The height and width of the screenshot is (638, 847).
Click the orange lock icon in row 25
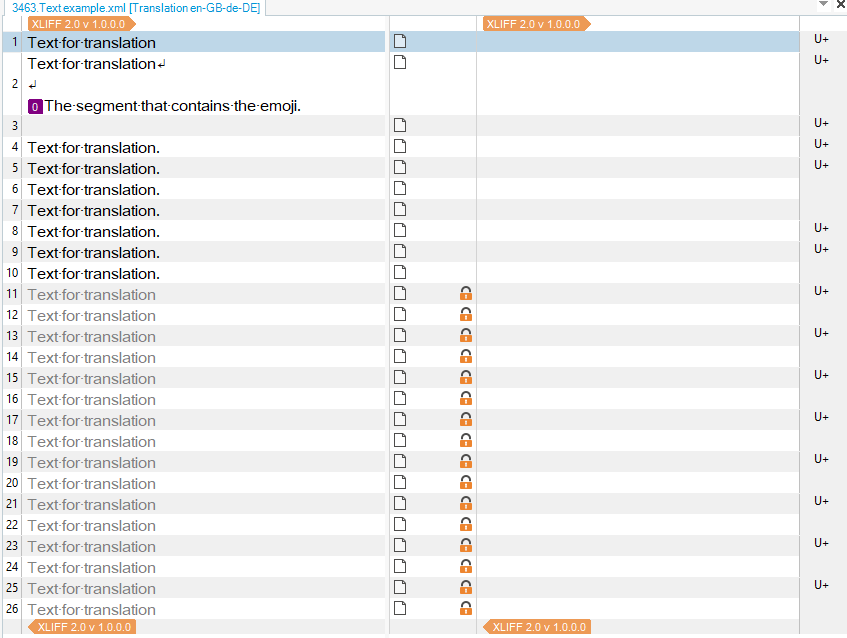[x=466, y=587]
